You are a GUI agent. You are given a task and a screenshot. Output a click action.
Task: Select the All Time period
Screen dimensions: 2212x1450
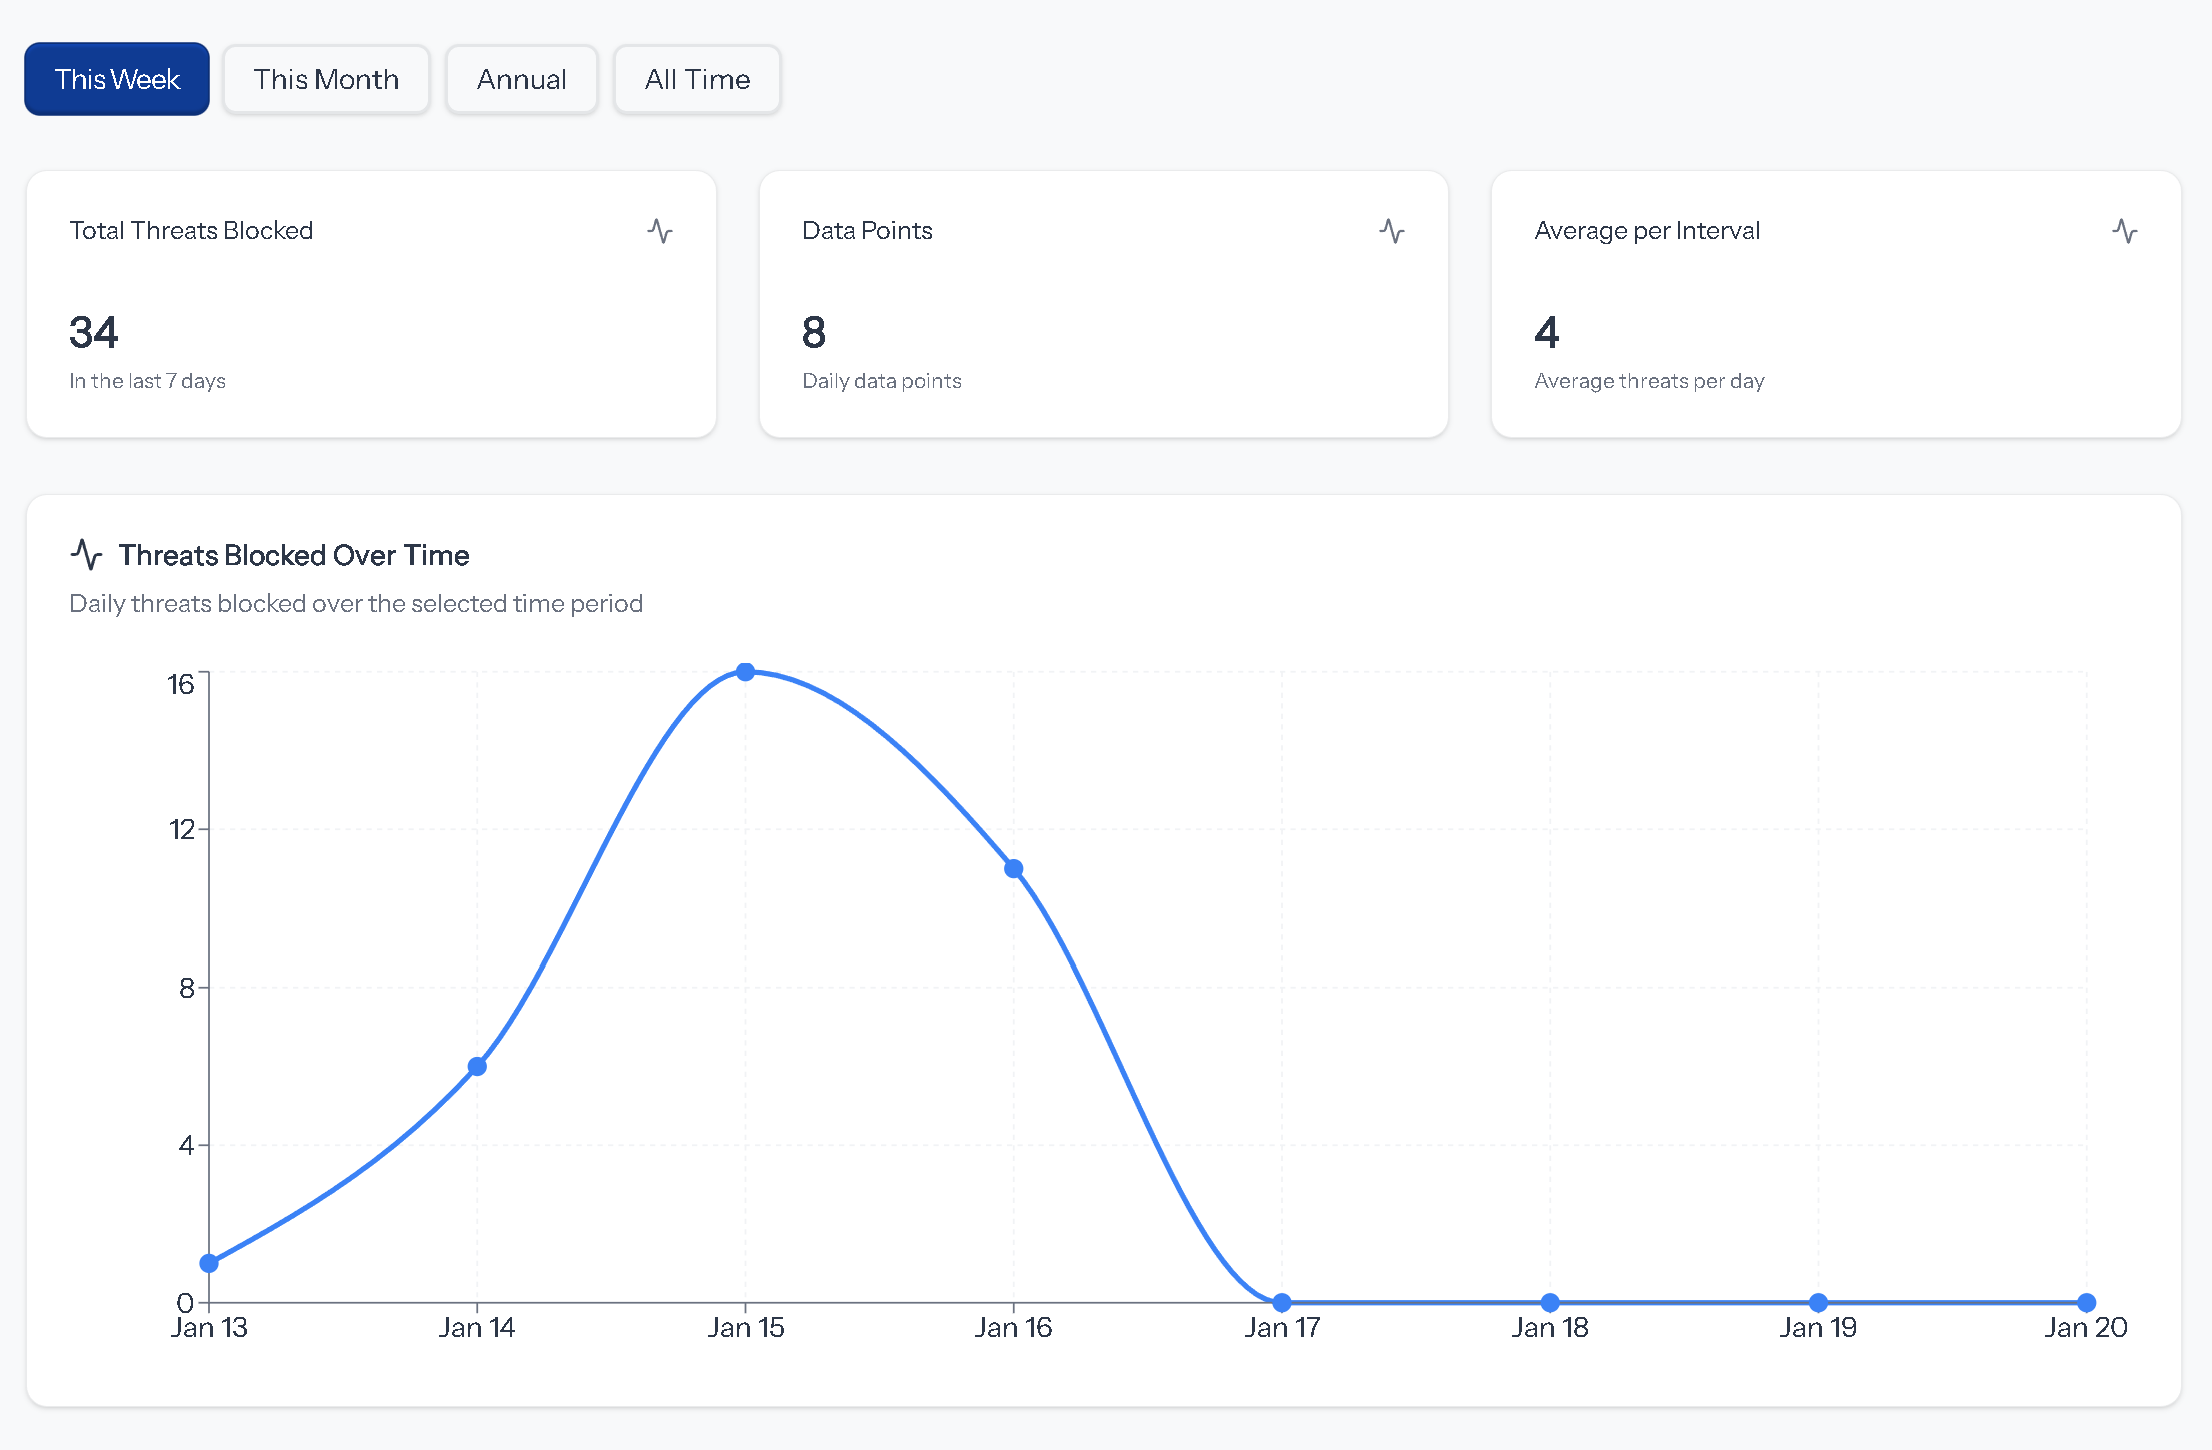(697, 79)
